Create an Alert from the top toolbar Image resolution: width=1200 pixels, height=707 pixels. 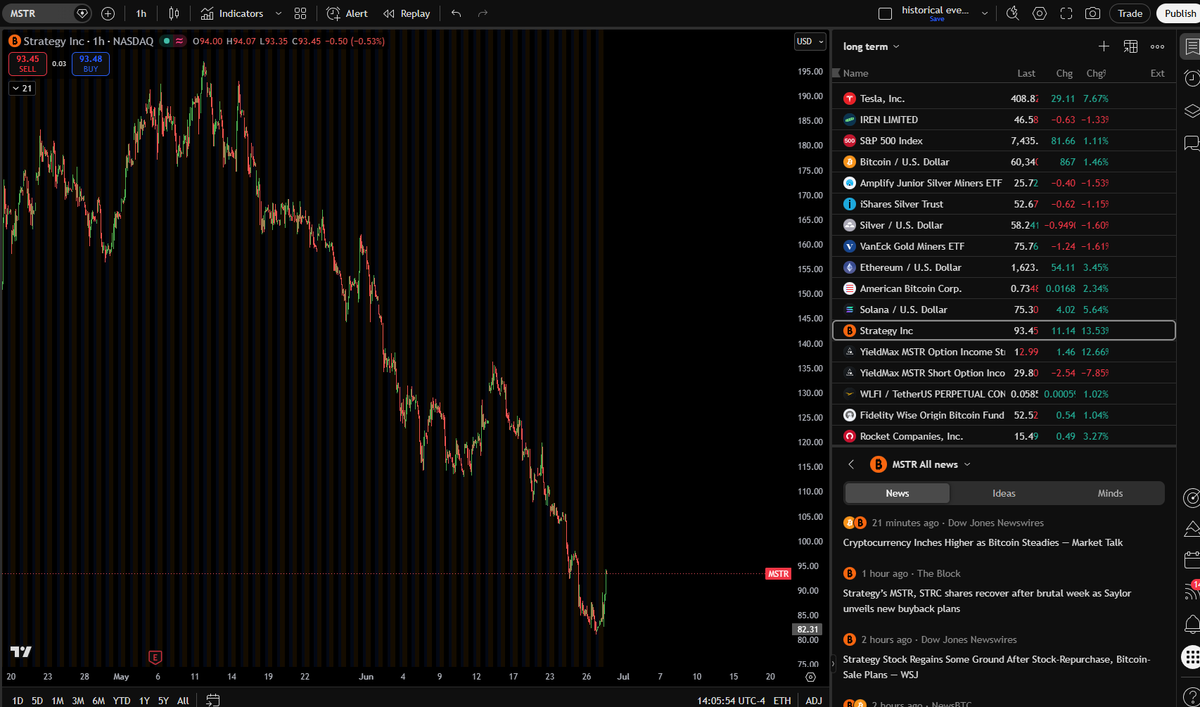[x=347, y=14]
